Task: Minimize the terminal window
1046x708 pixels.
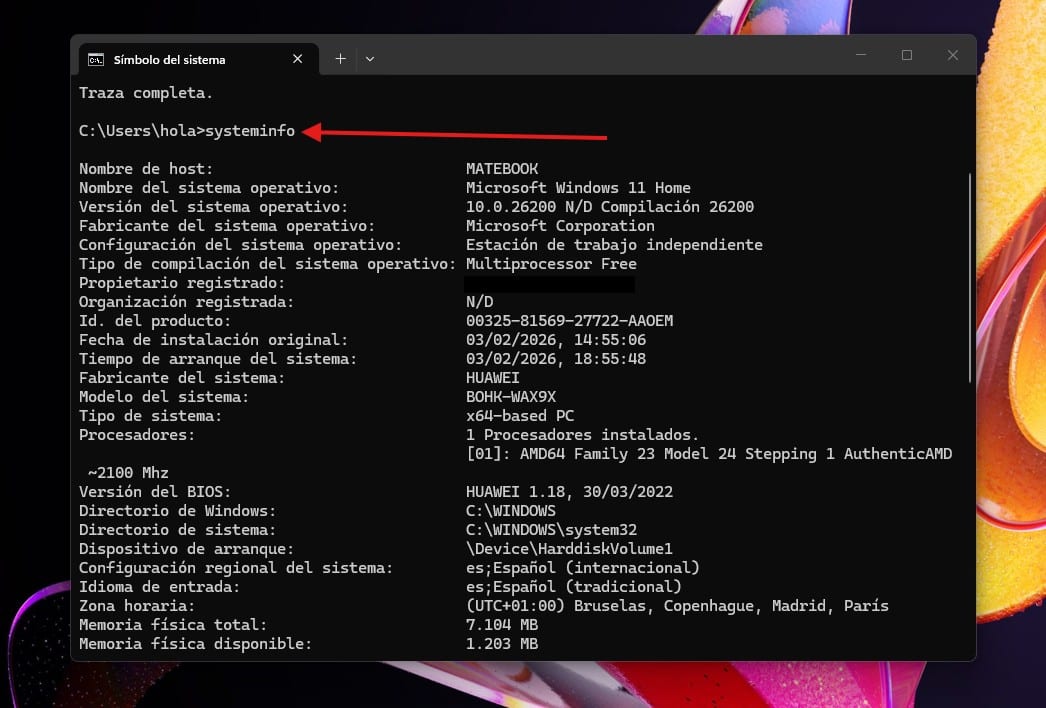Action: pos(861,55)
